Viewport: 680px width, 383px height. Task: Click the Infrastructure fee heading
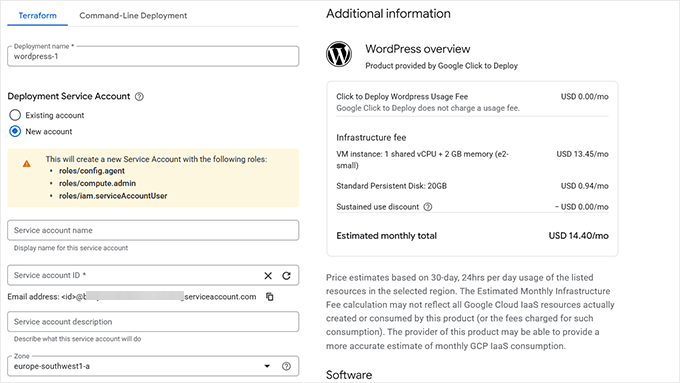point(371,137)
